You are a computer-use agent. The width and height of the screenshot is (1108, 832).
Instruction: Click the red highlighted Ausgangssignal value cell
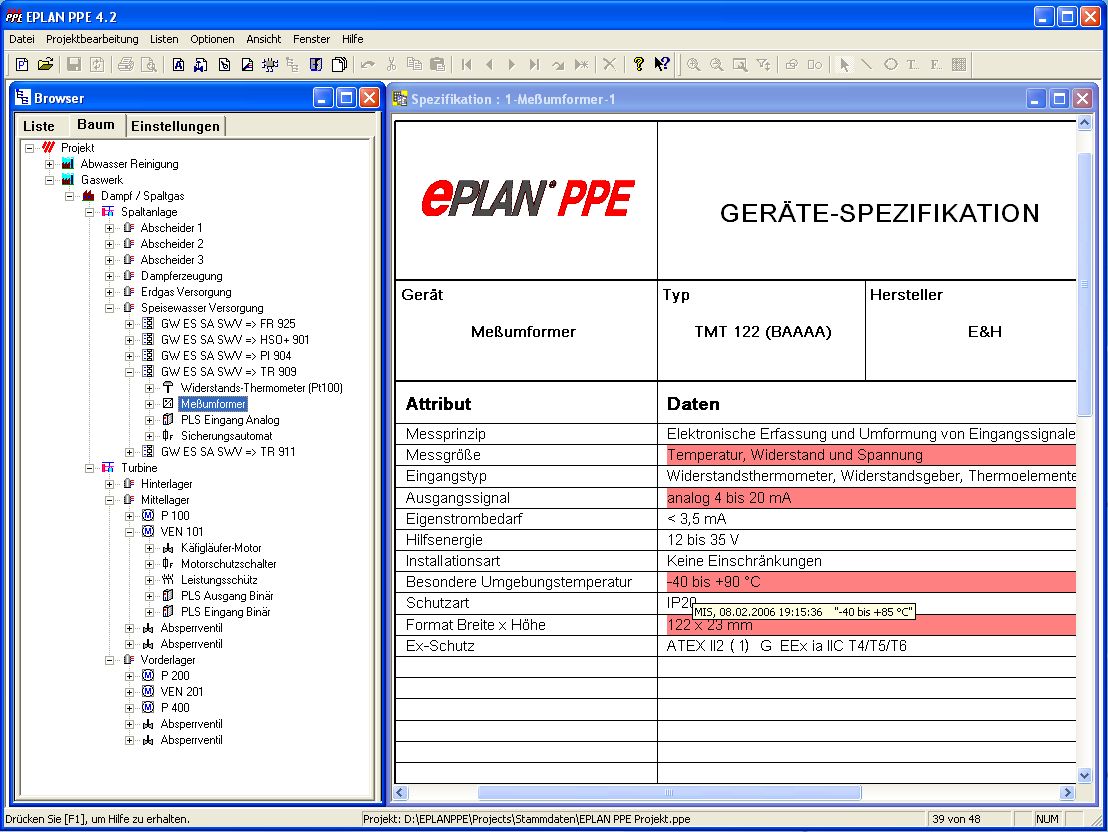coord(870,498)
